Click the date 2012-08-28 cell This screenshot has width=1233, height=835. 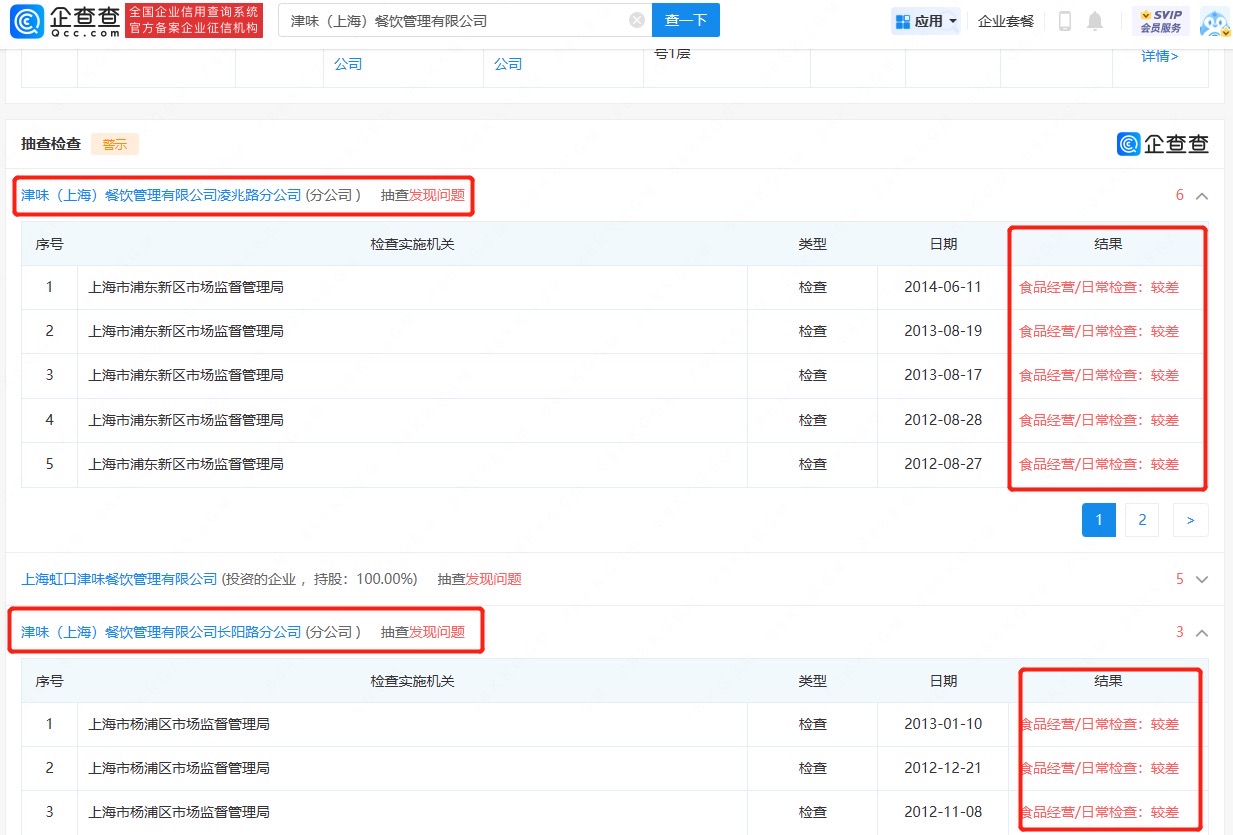tap(943, 420)
